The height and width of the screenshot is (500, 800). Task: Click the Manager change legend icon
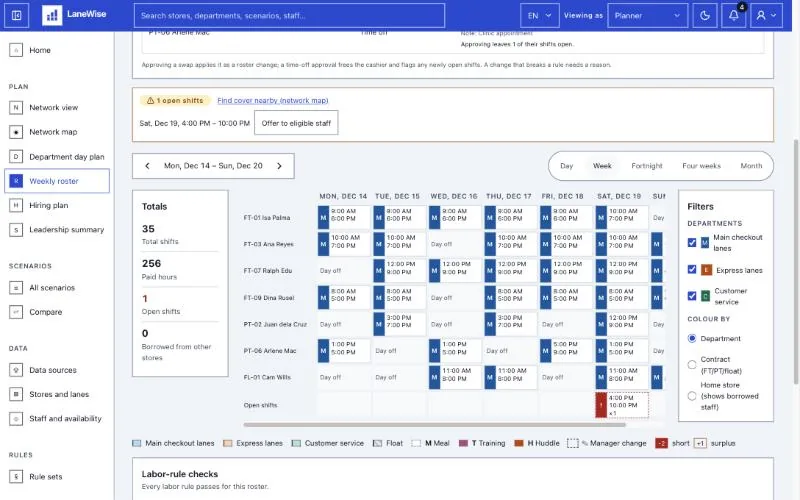click(x=573, y=443)
